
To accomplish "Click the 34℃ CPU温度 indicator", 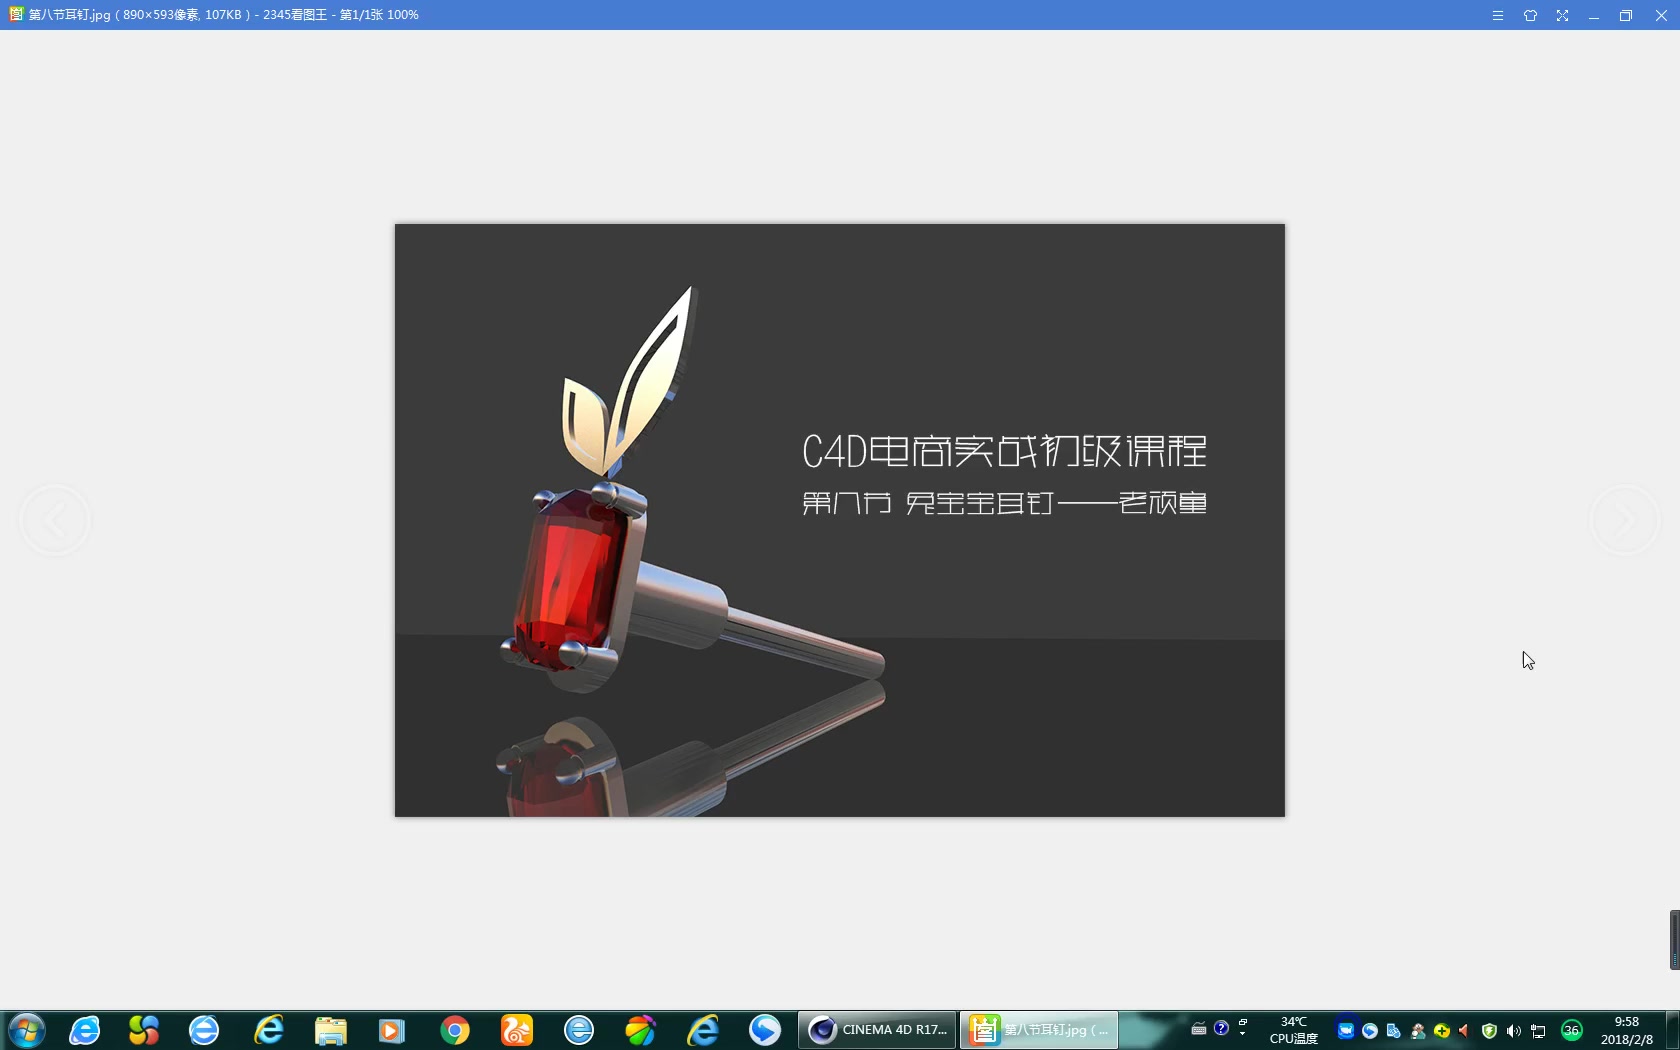I will pyautogui.click(x=1294, y=1030).
